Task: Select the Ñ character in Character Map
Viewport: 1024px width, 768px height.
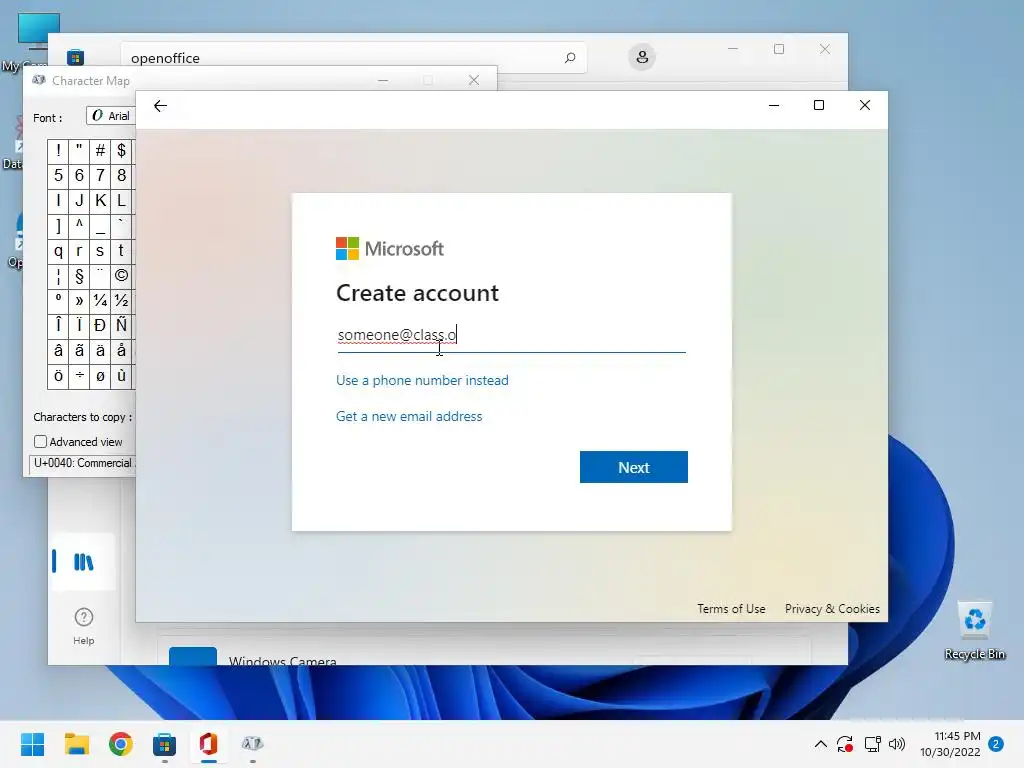Action: pyautogui.click(x=121, y=325)
